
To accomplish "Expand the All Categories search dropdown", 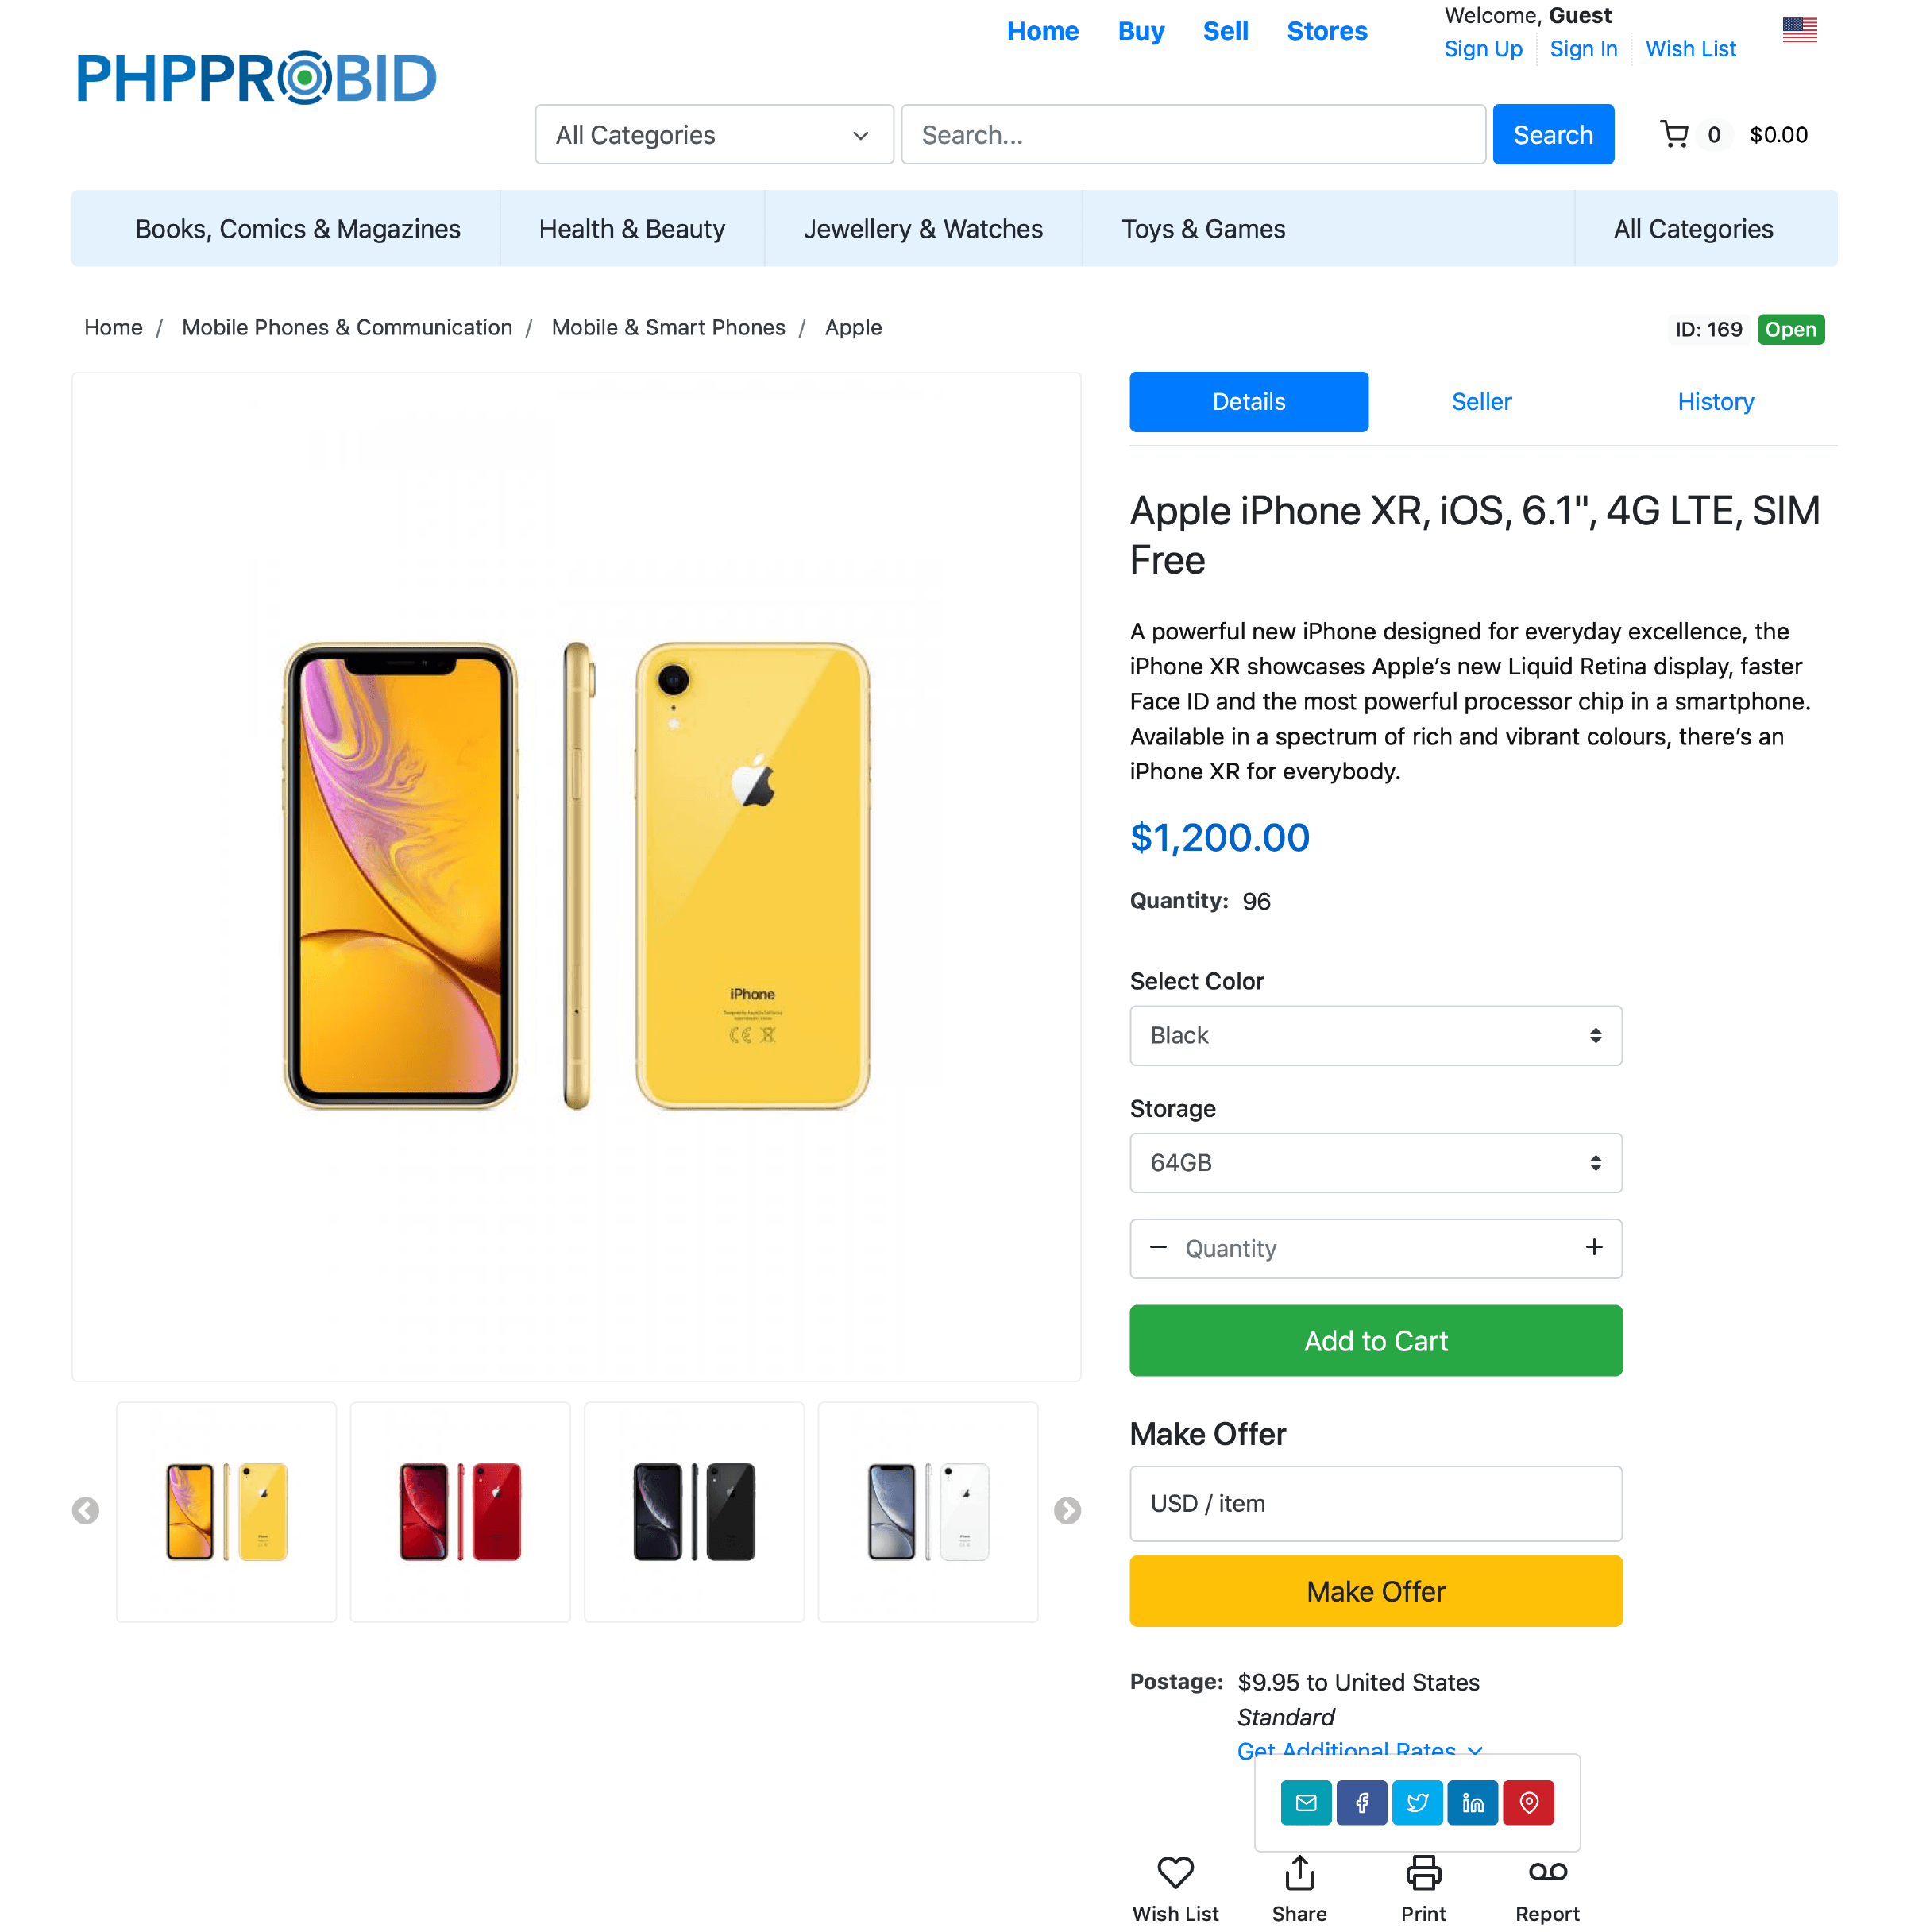I will click(x=714, y=134).
